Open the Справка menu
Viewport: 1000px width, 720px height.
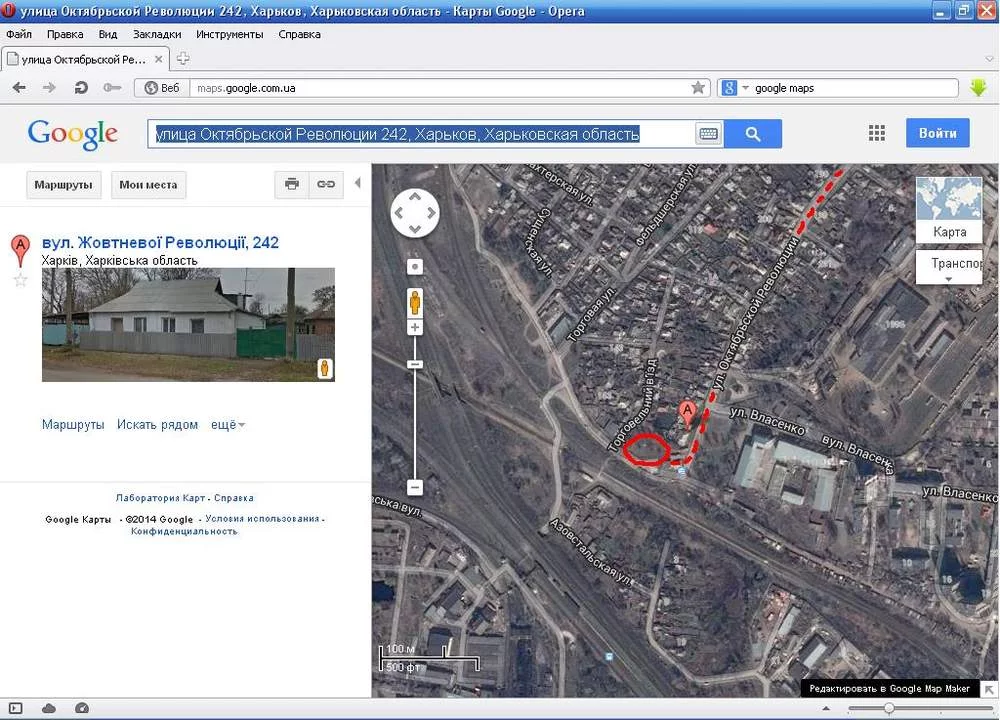299,34
